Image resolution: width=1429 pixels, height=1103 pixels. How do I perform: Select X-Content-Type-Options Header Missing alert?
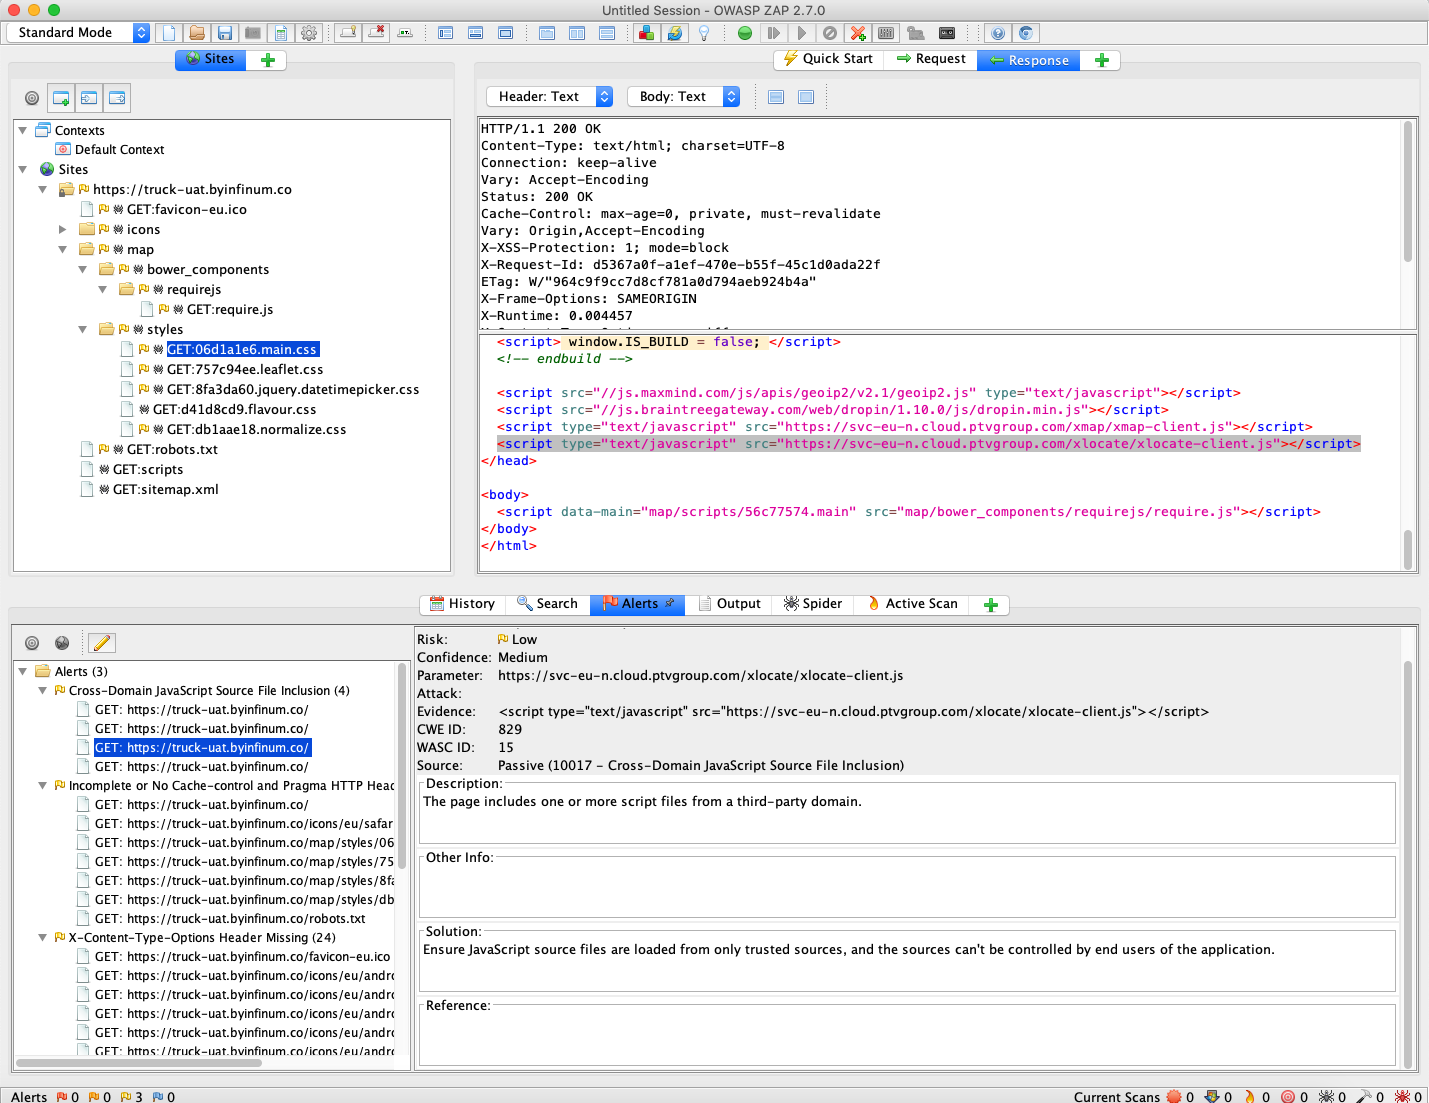[x=201, y=938]
